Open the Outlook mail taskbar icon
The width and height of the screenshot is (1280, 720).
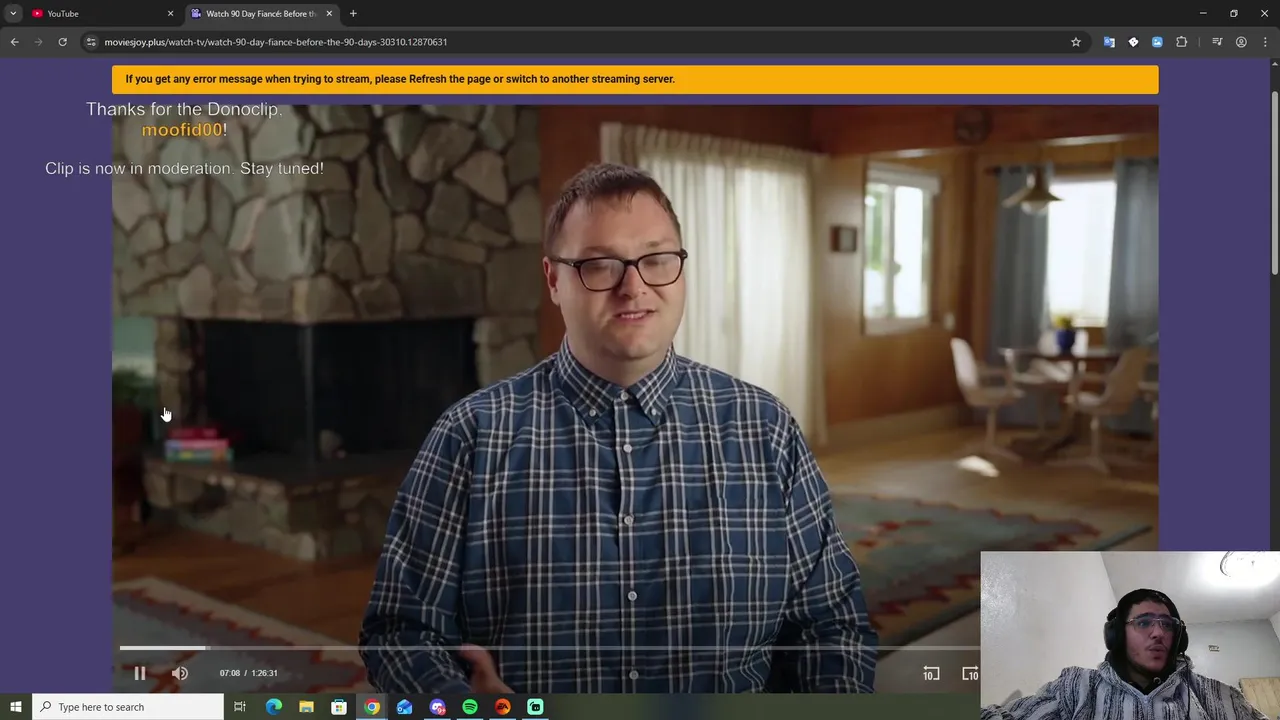pyautogui.click(x=404, y=707)
